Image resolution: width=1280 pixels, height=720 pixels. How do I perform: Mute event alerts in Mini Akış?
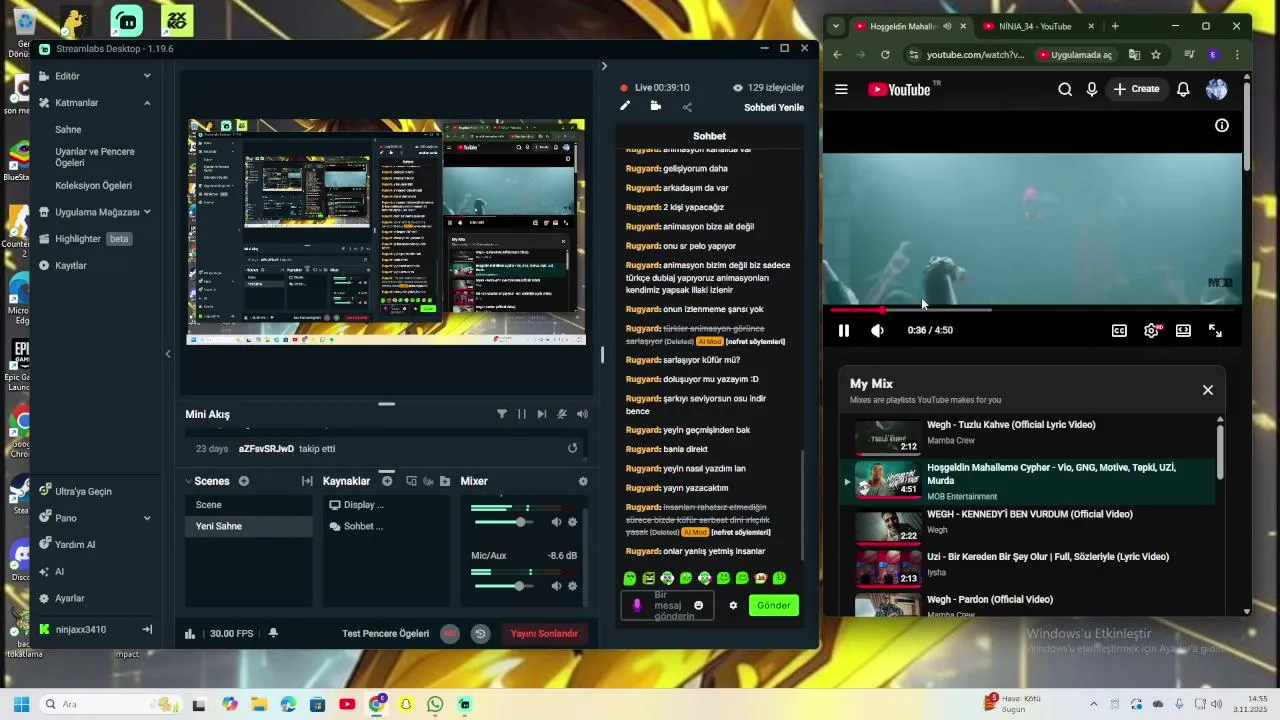coord(562,414)
